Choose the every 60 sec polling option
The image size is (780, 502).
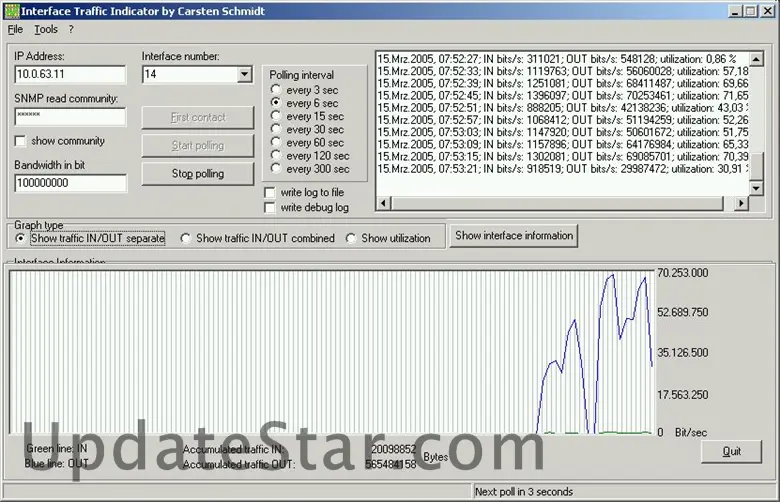point(276,143)
